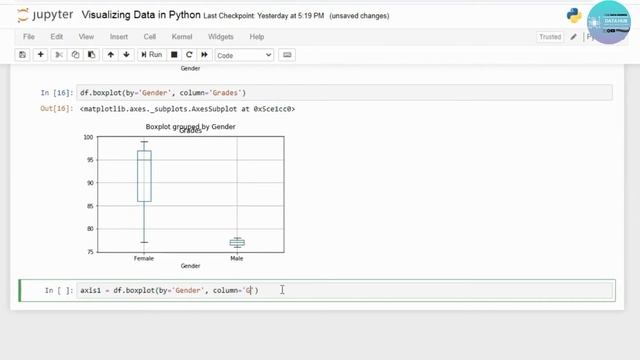
Task: Insert a cell below with the plus icon
Action: coord(40,55)
